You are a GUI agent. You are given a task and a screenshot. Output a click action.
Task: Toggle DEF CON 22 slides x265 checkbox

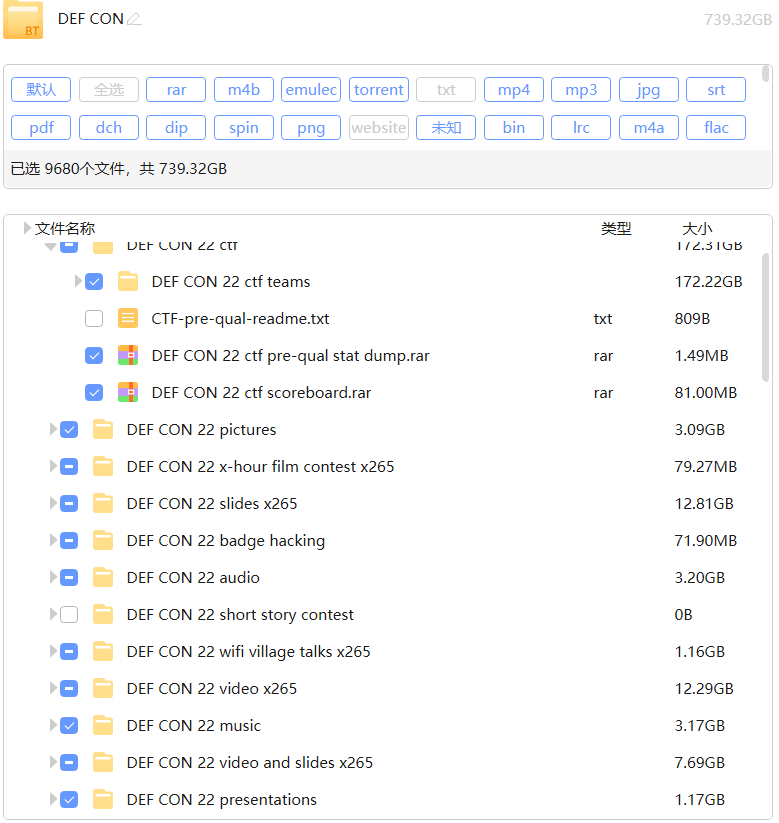click(69, 503)
